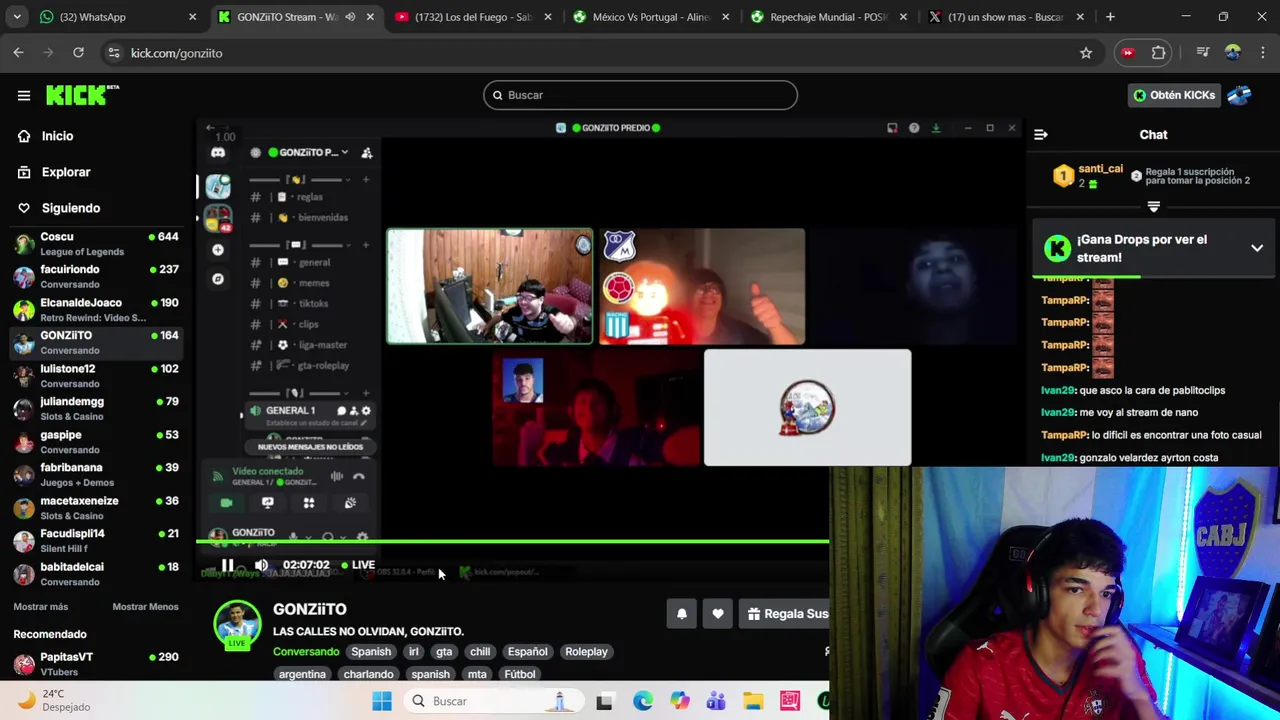This screenshot has height=720, width=1280.
Task: Collapse the chat panel with arrow icon
Action: (1041, 134)
